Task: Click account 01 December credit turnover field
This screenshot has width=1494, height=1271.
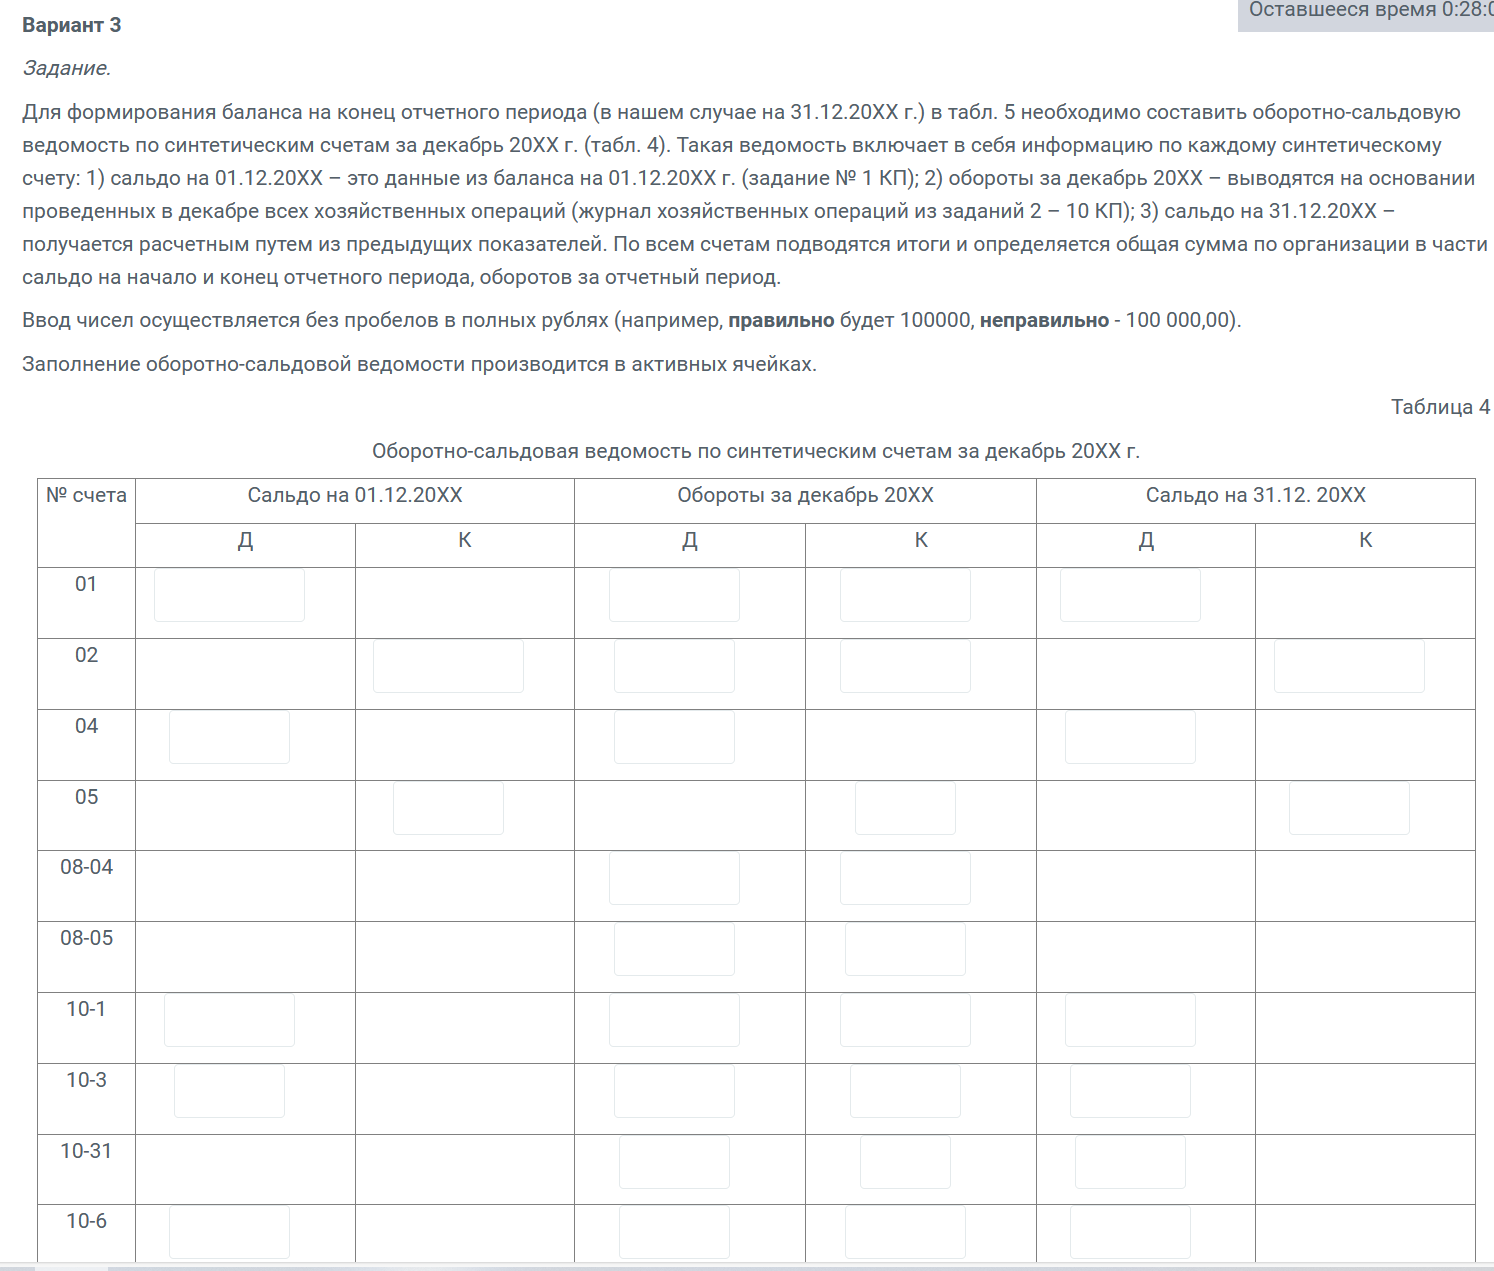Action: pyautogui.click(x=905, y=595)
